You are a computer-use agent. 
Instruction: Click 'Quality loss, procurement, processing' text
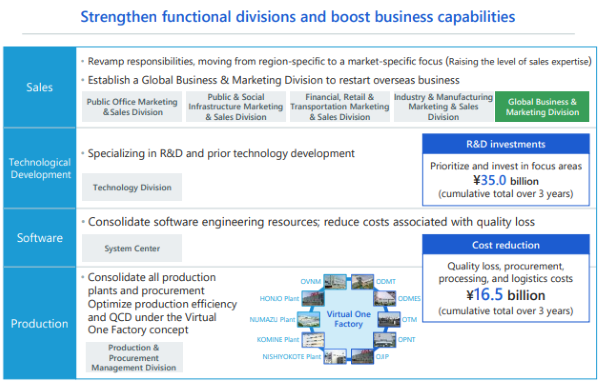click(x=505, y=272)
